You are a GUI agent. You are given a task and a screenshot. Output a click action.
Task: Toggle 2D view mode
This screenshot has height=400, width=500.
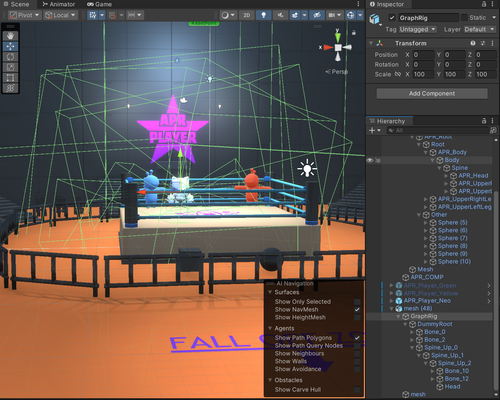[246, 15]
